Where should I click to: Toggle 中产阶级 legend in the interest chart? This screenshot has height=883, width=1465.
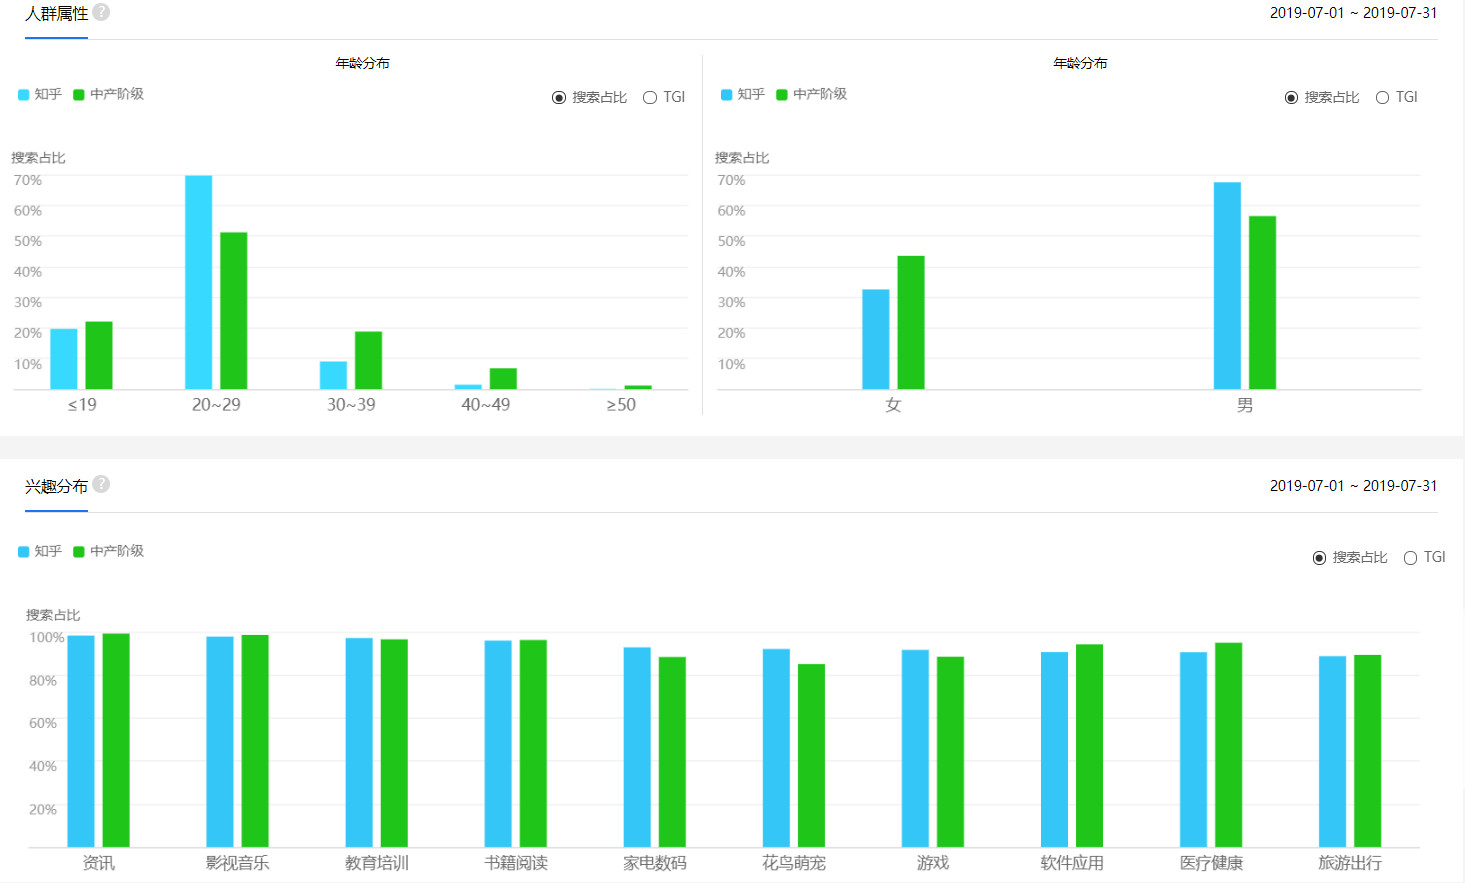coord(108,551)
